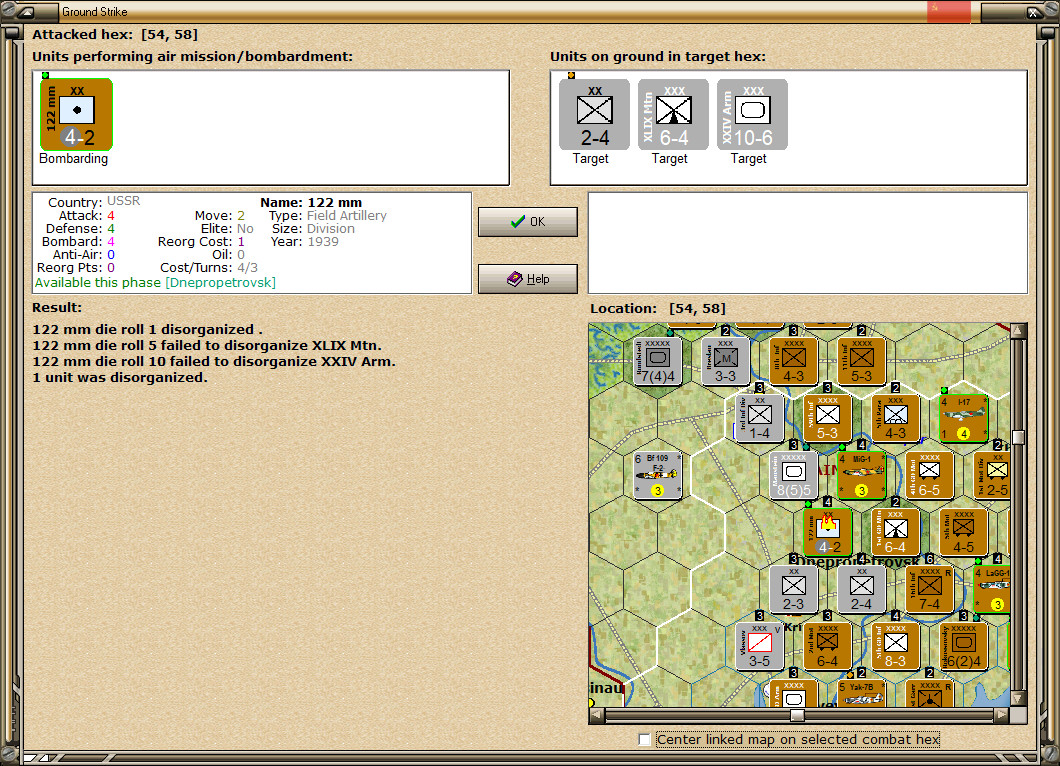Click the 7(4)4 headquarters counter on the map
1060x766 pixels.
658,362
